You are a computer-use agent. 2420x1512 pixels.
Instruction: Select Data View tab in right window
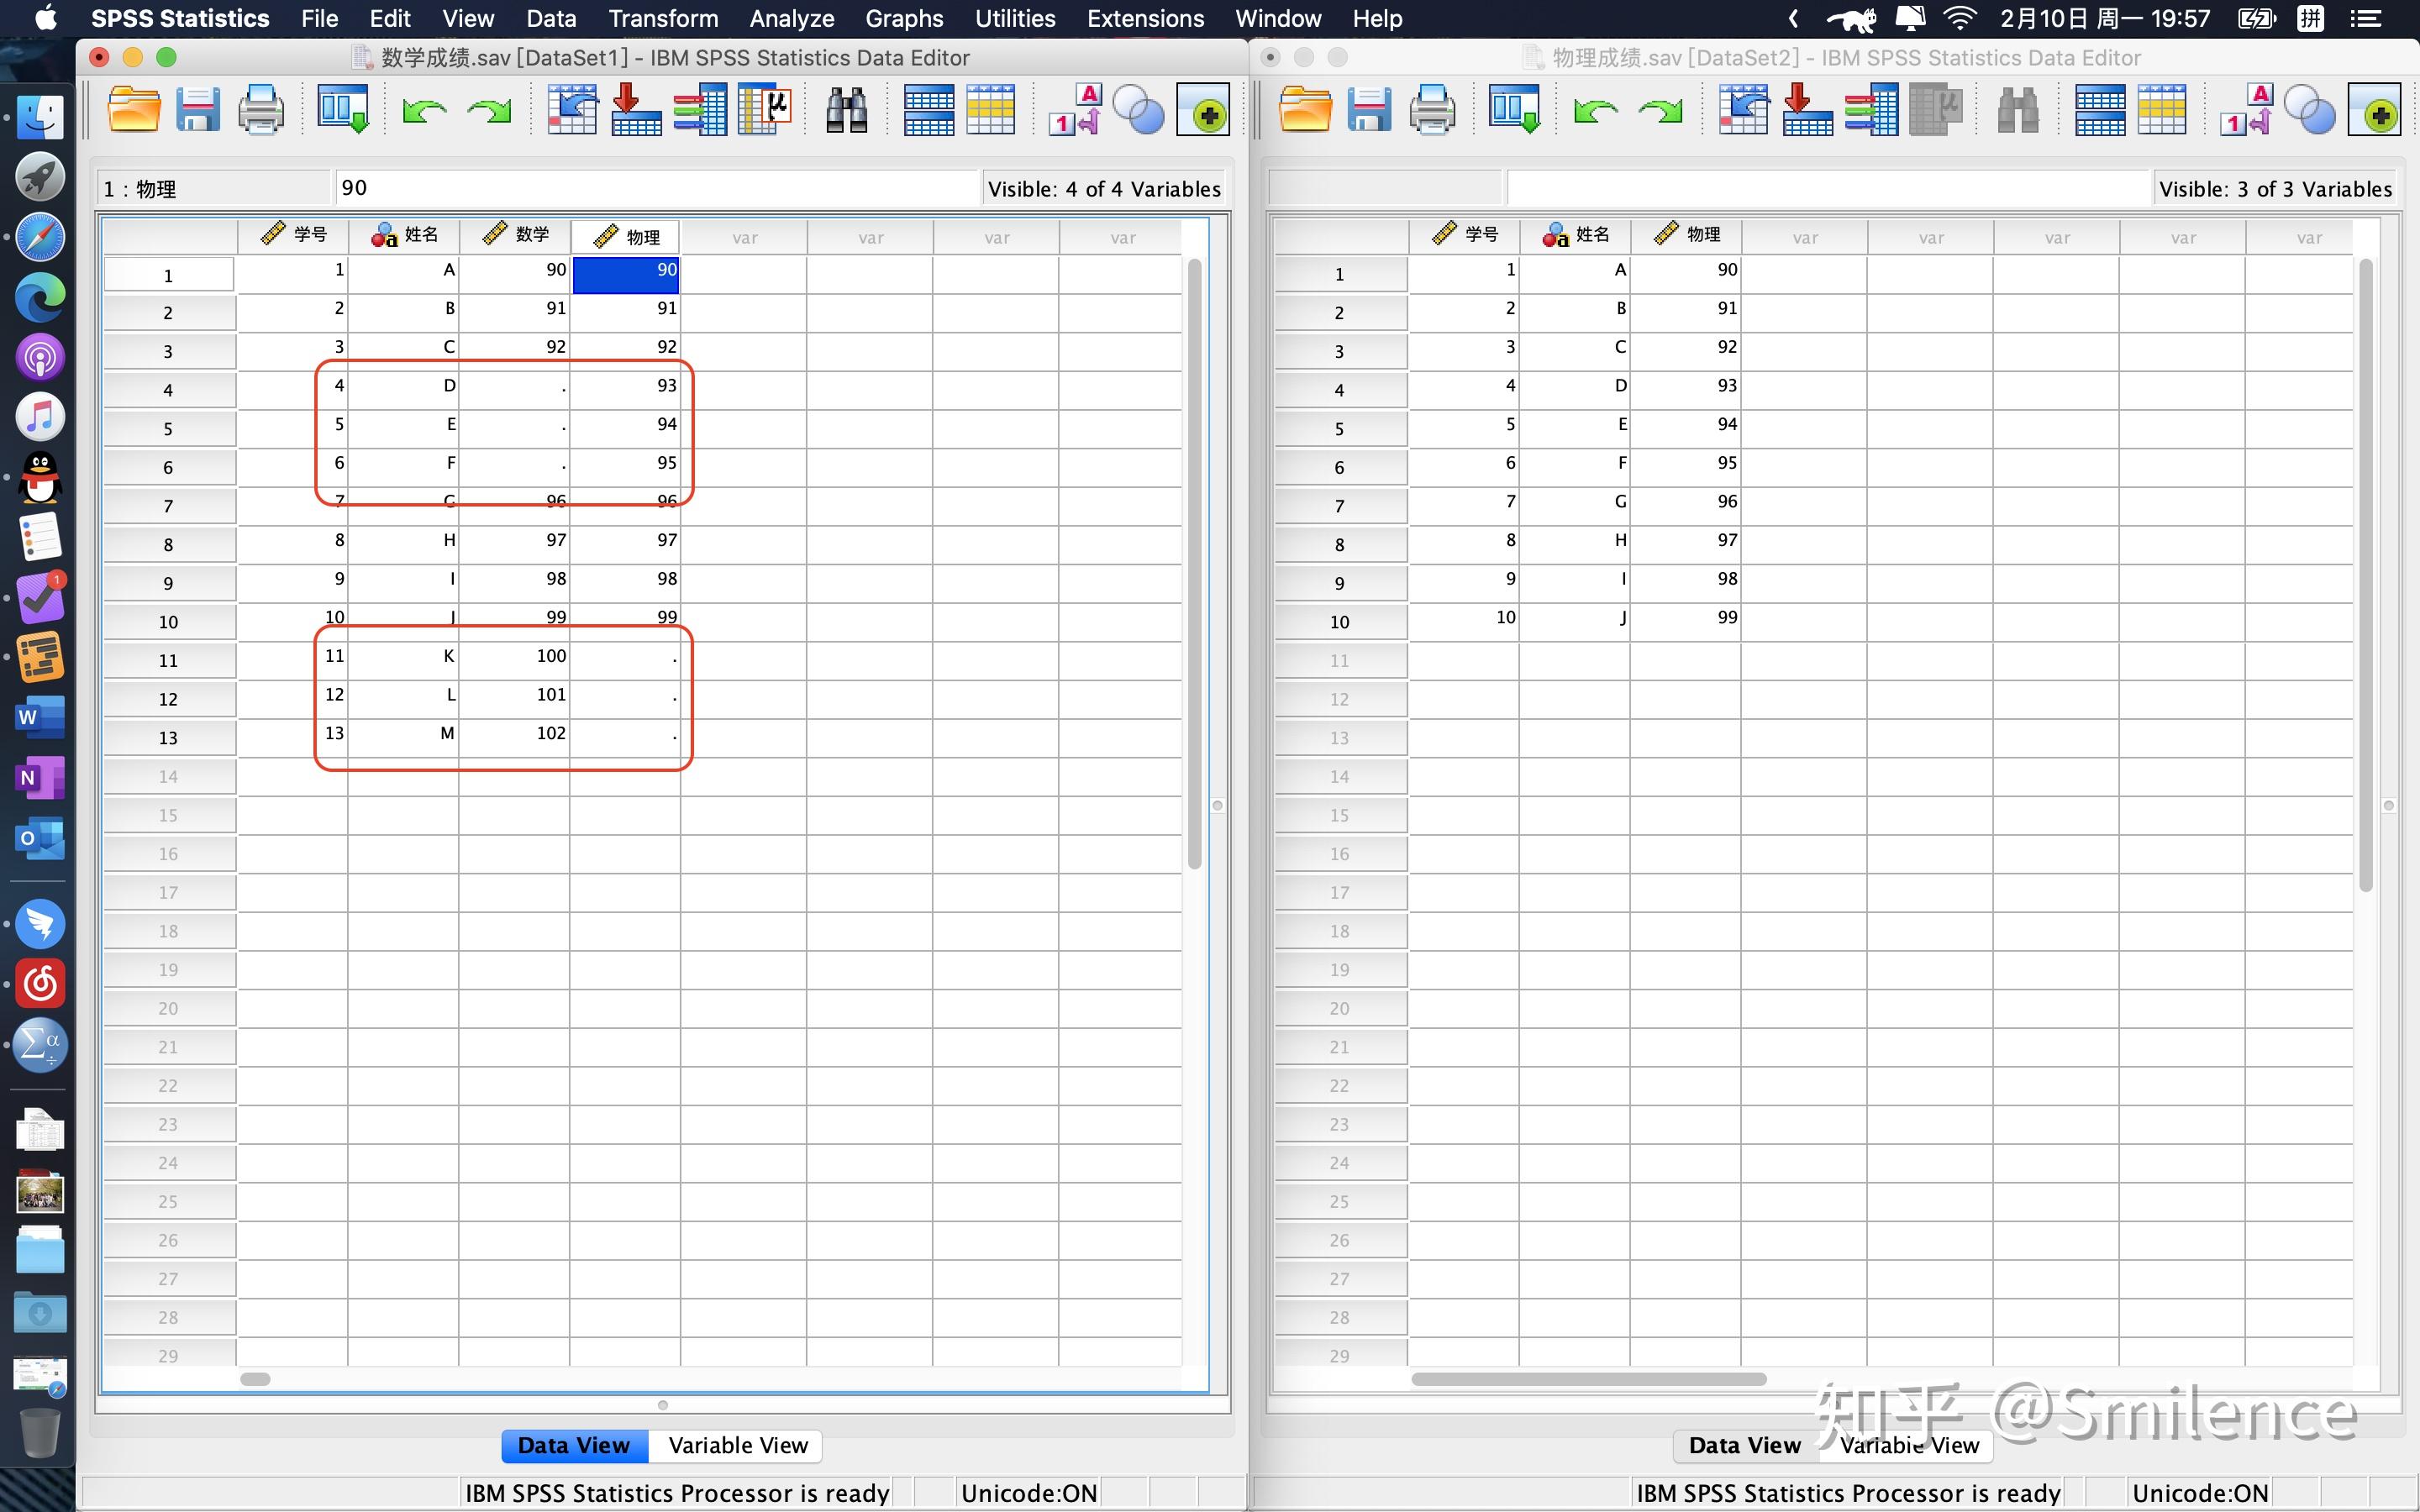[x=1744, y=1445]
